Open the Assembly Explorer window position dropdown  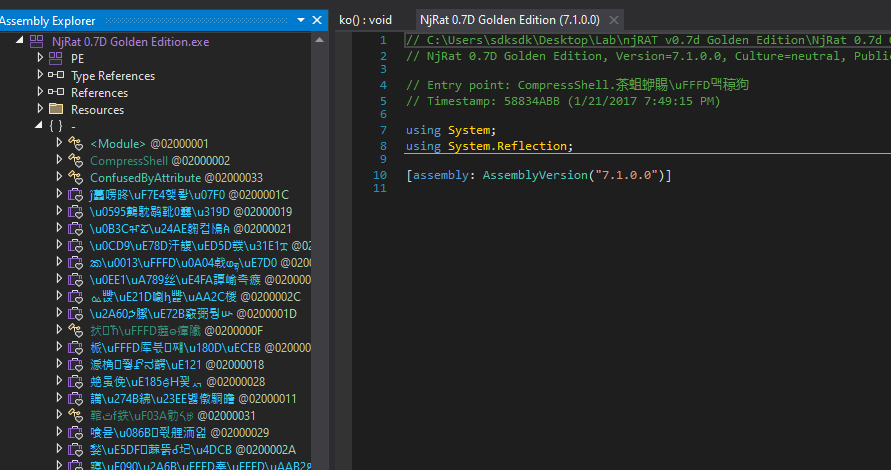[301, 20]
